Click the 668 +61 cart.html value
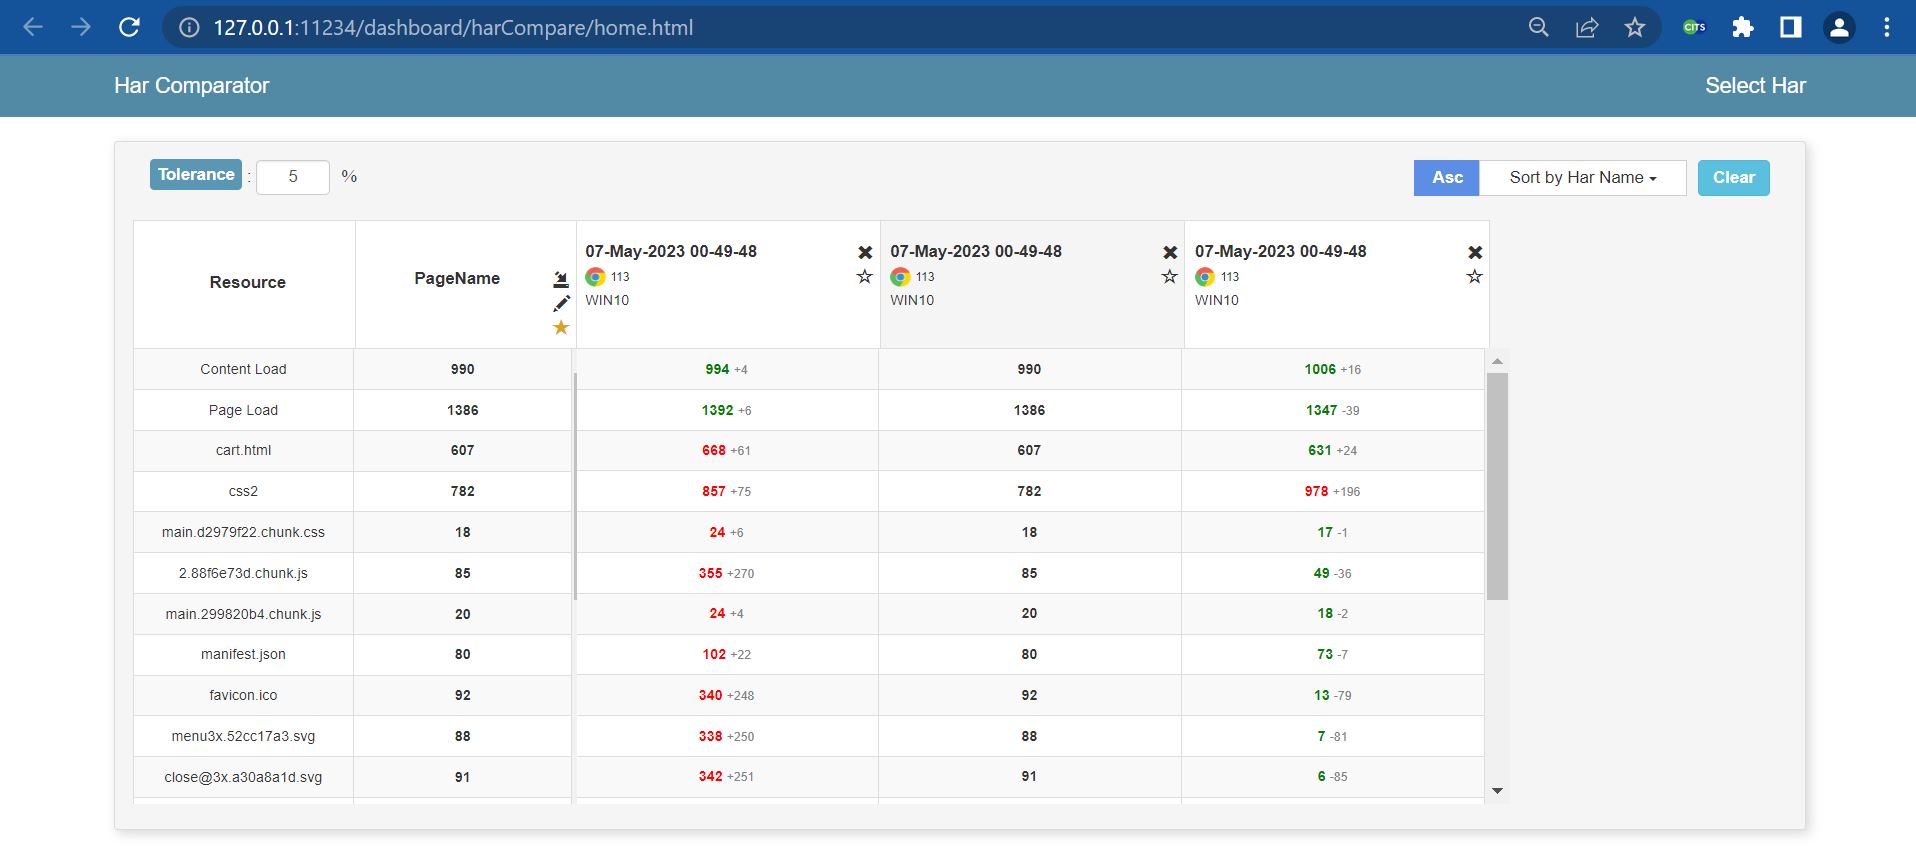This screenshot has width=1916, height=863. click(x=727, y=451)
